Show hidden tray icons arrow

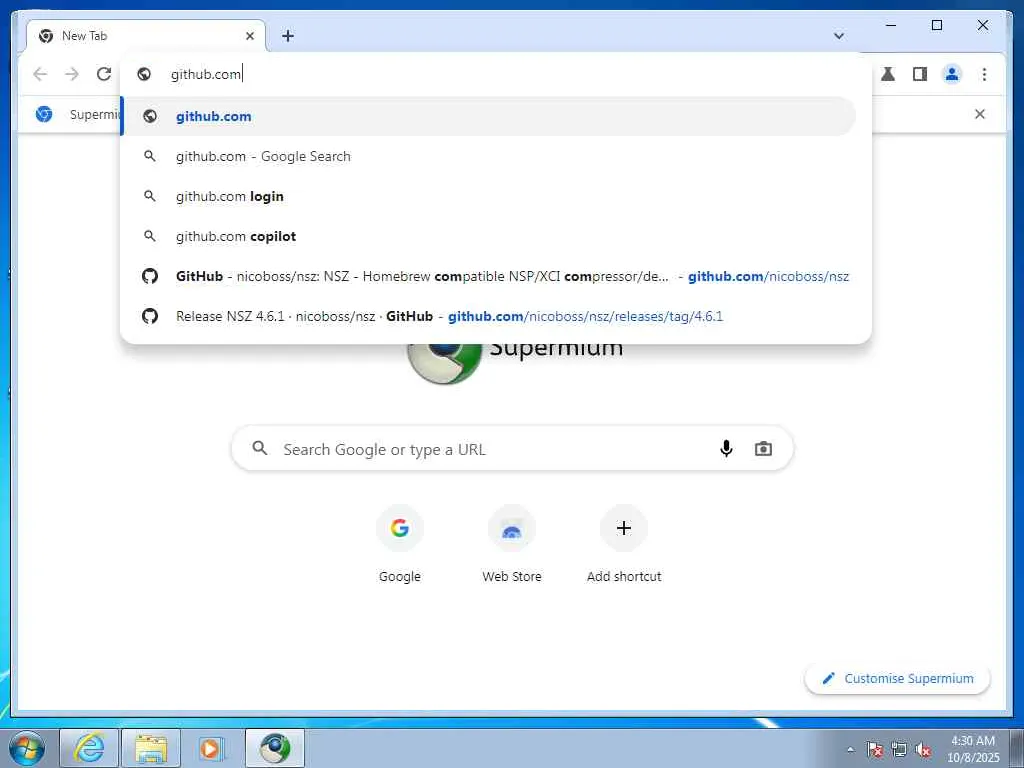point(850,749)
